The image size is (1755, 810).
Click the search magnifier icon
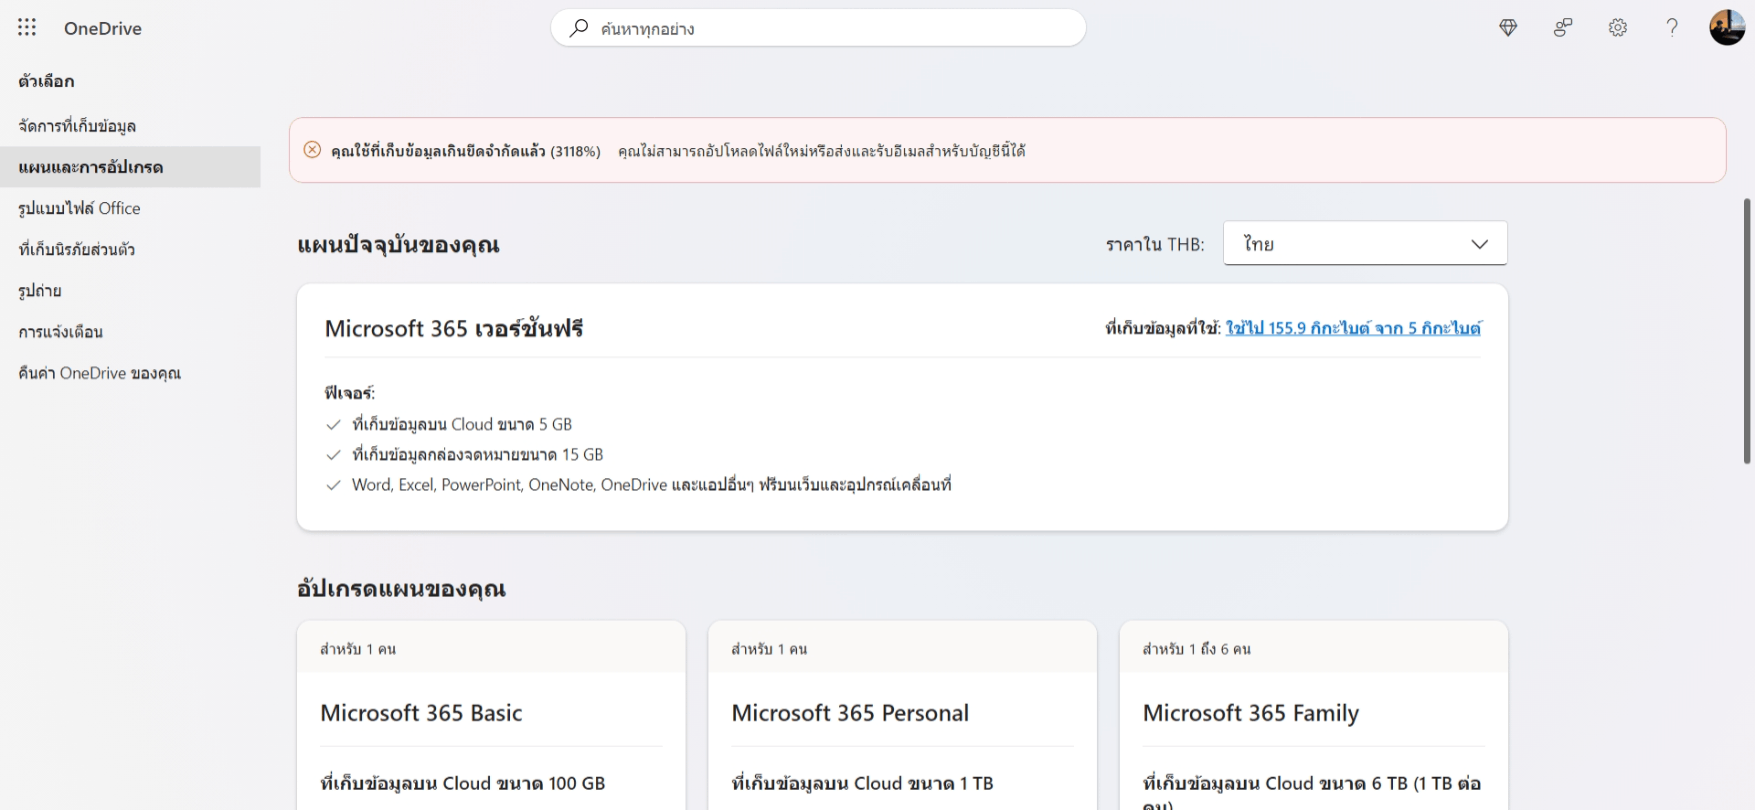coord(579,28)
